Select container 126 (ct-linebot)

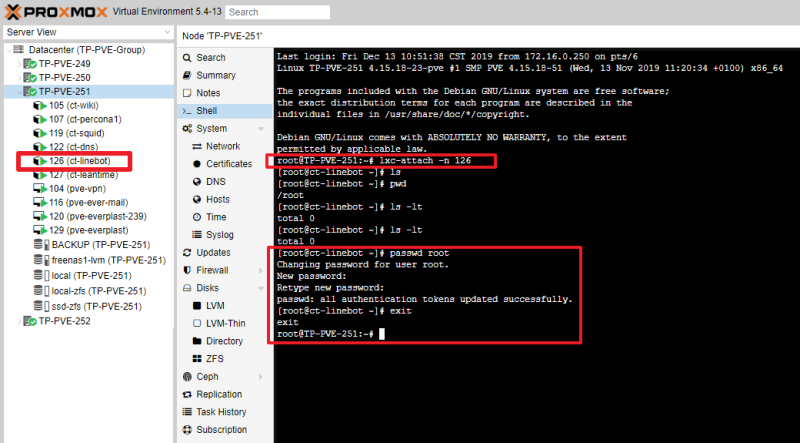pos(80,161)
